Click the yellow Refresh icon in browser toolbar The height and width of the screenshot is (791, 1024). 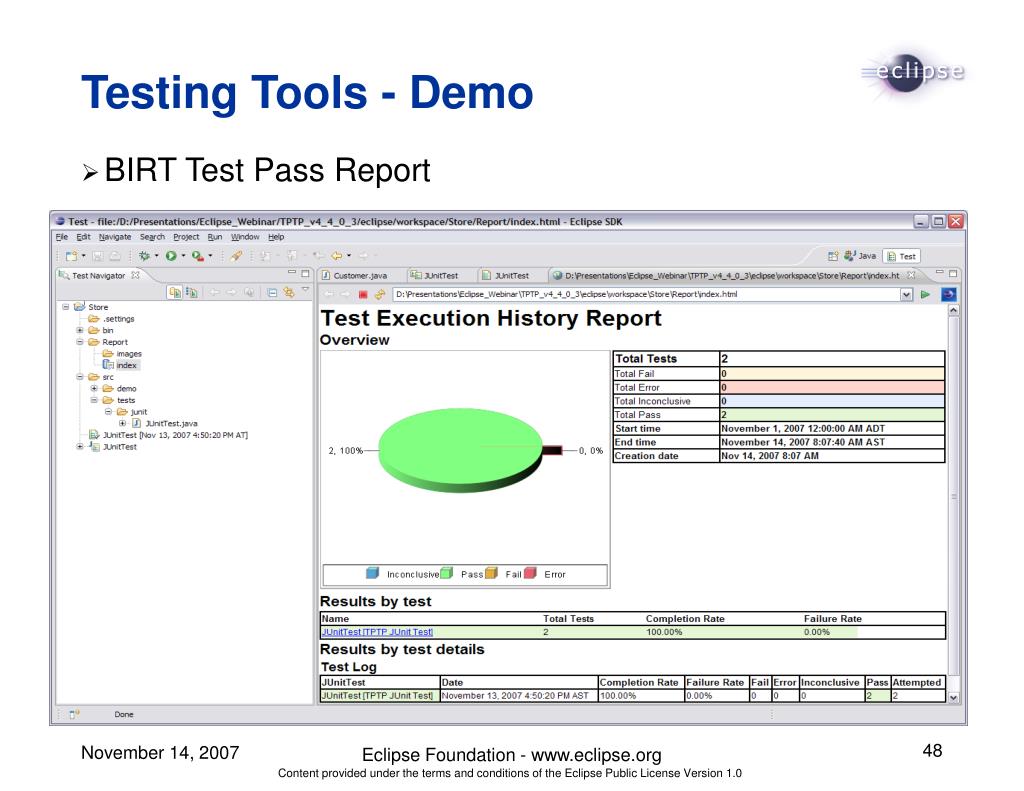coord(379,295)
